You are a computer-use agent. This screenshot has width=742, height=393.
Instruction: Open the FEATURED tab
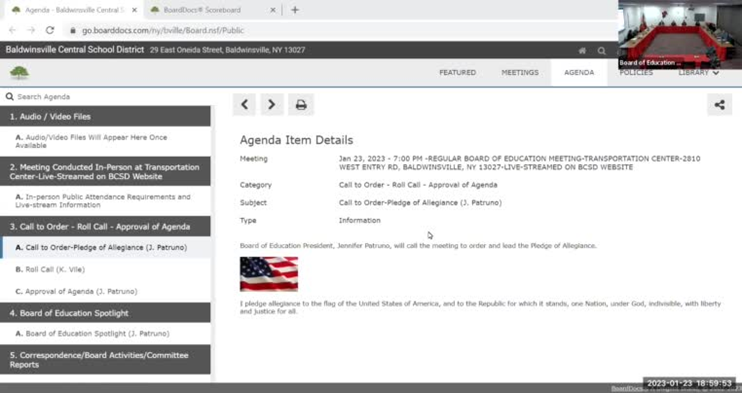click(x=458, y=72)
